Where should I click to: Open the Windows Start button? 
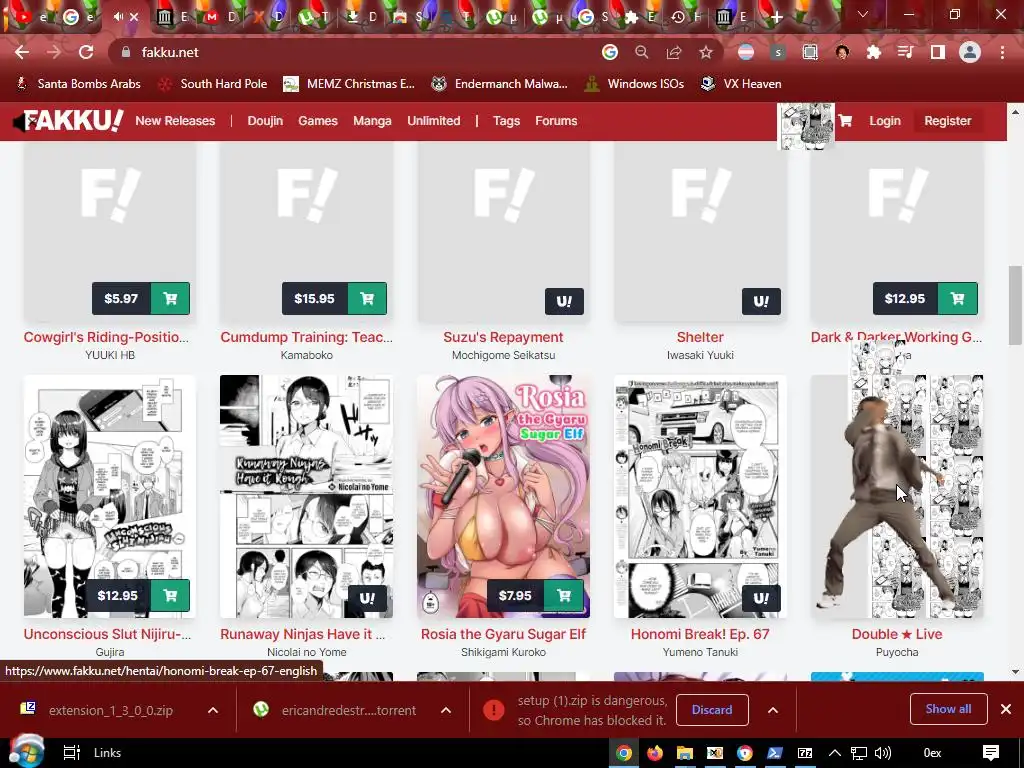click(x=26, y=752)
